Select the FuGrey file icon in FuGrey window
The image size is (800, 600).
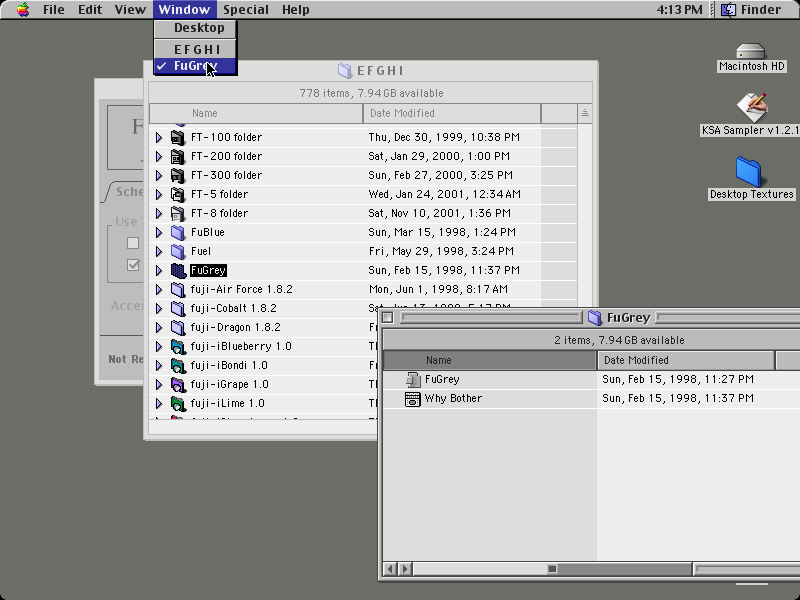click(413, 379)
